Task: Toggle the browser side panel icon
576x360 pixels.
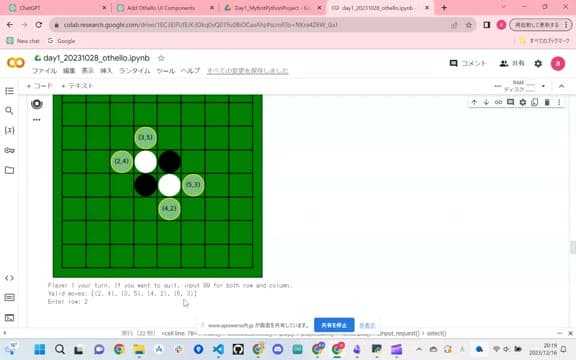Action: tap(487, 25)
